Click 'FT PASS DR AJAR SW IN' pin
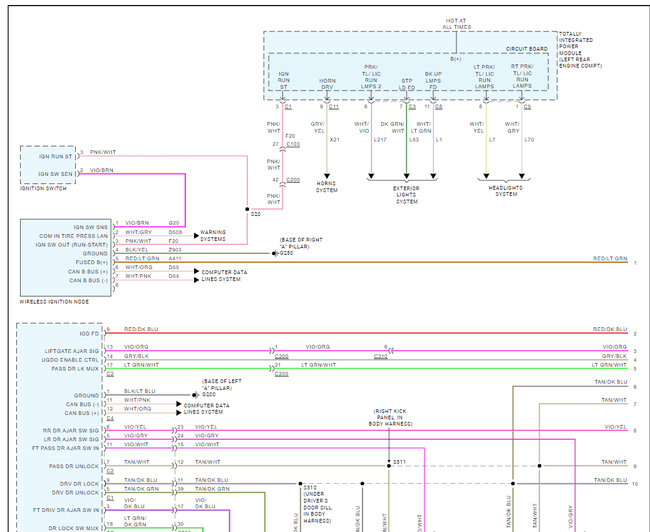Screen dimensions: 650x532 coord(65,449)
